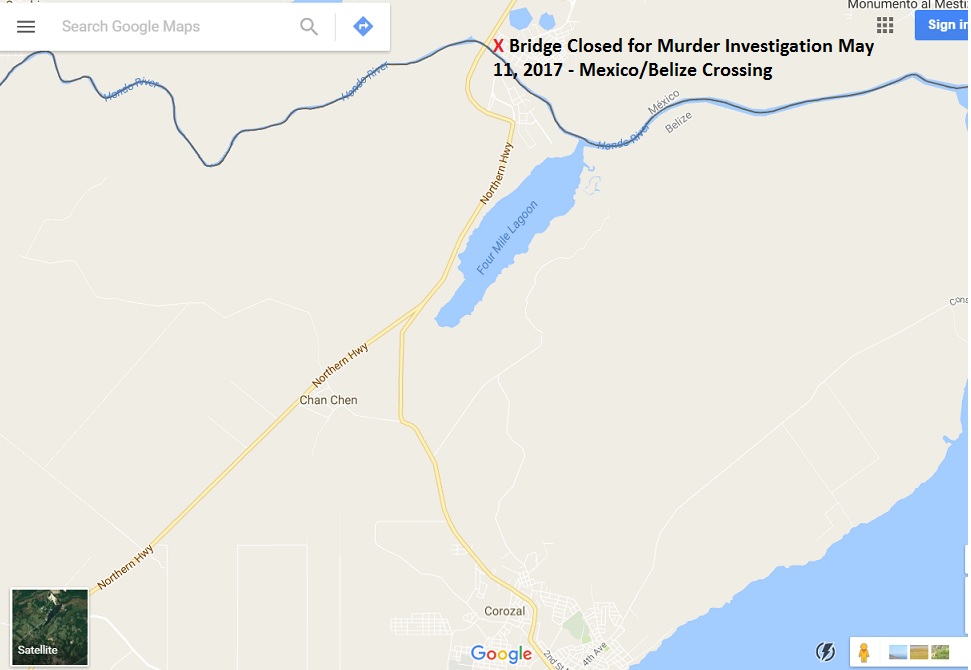Click the Corozal town label
The height and width of the screenshot is (670, 971).
[504, 611]
